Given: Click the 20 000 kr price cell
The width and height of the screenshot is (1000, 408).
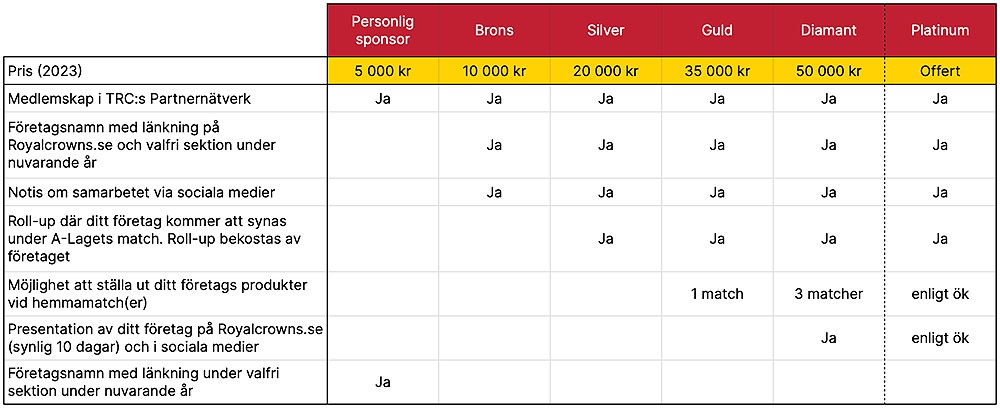Looking at the screenshot, I should coord(605,71).
